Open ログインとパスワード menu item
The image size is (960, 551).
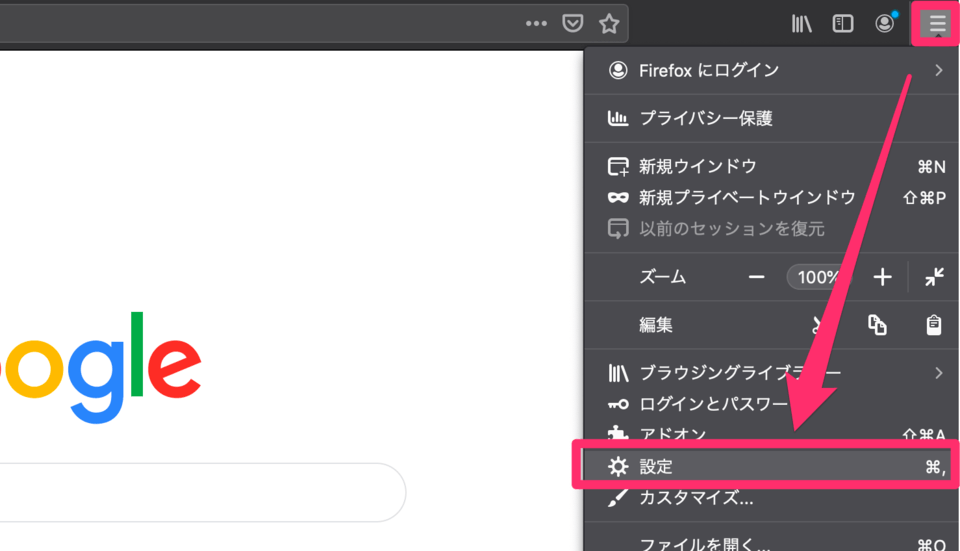[x=771, y=404]
